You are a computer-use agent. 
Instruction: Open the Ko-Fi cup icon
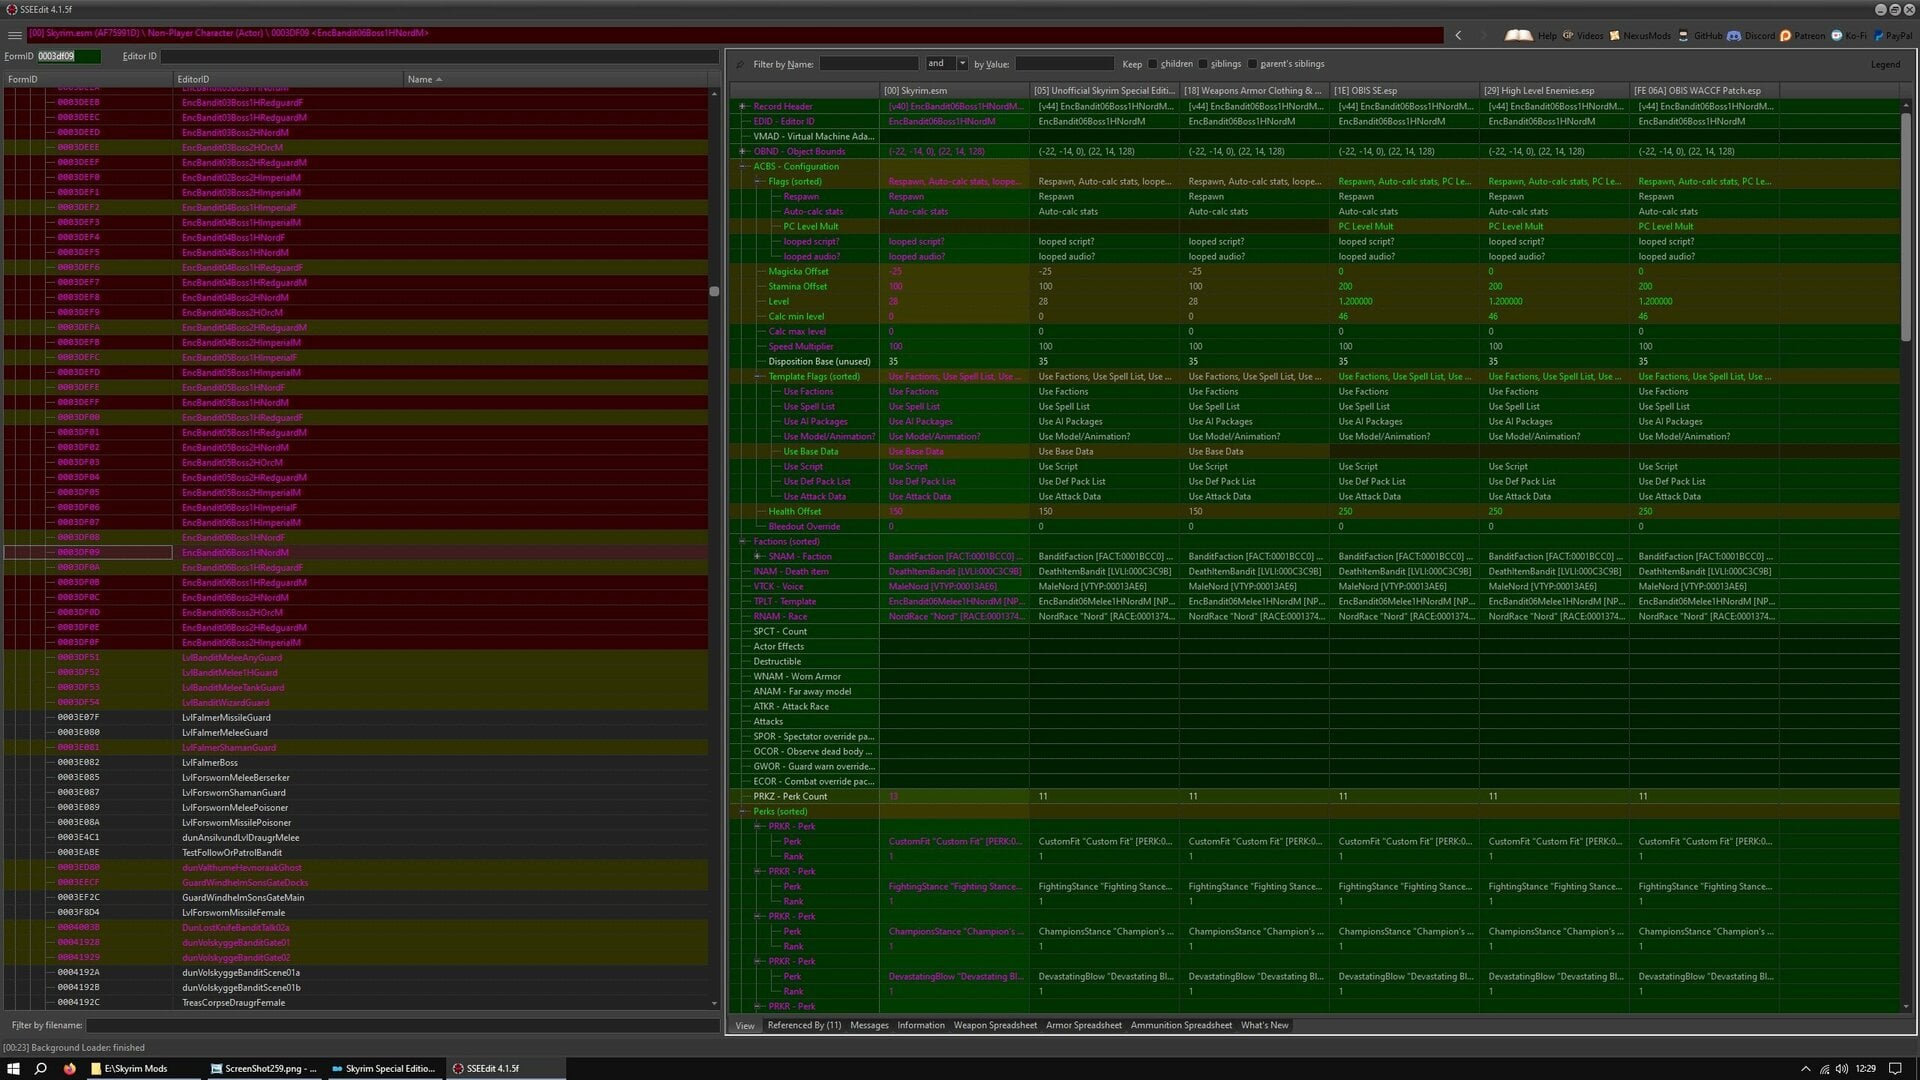pyautogui.click(x=1836, y=36)
